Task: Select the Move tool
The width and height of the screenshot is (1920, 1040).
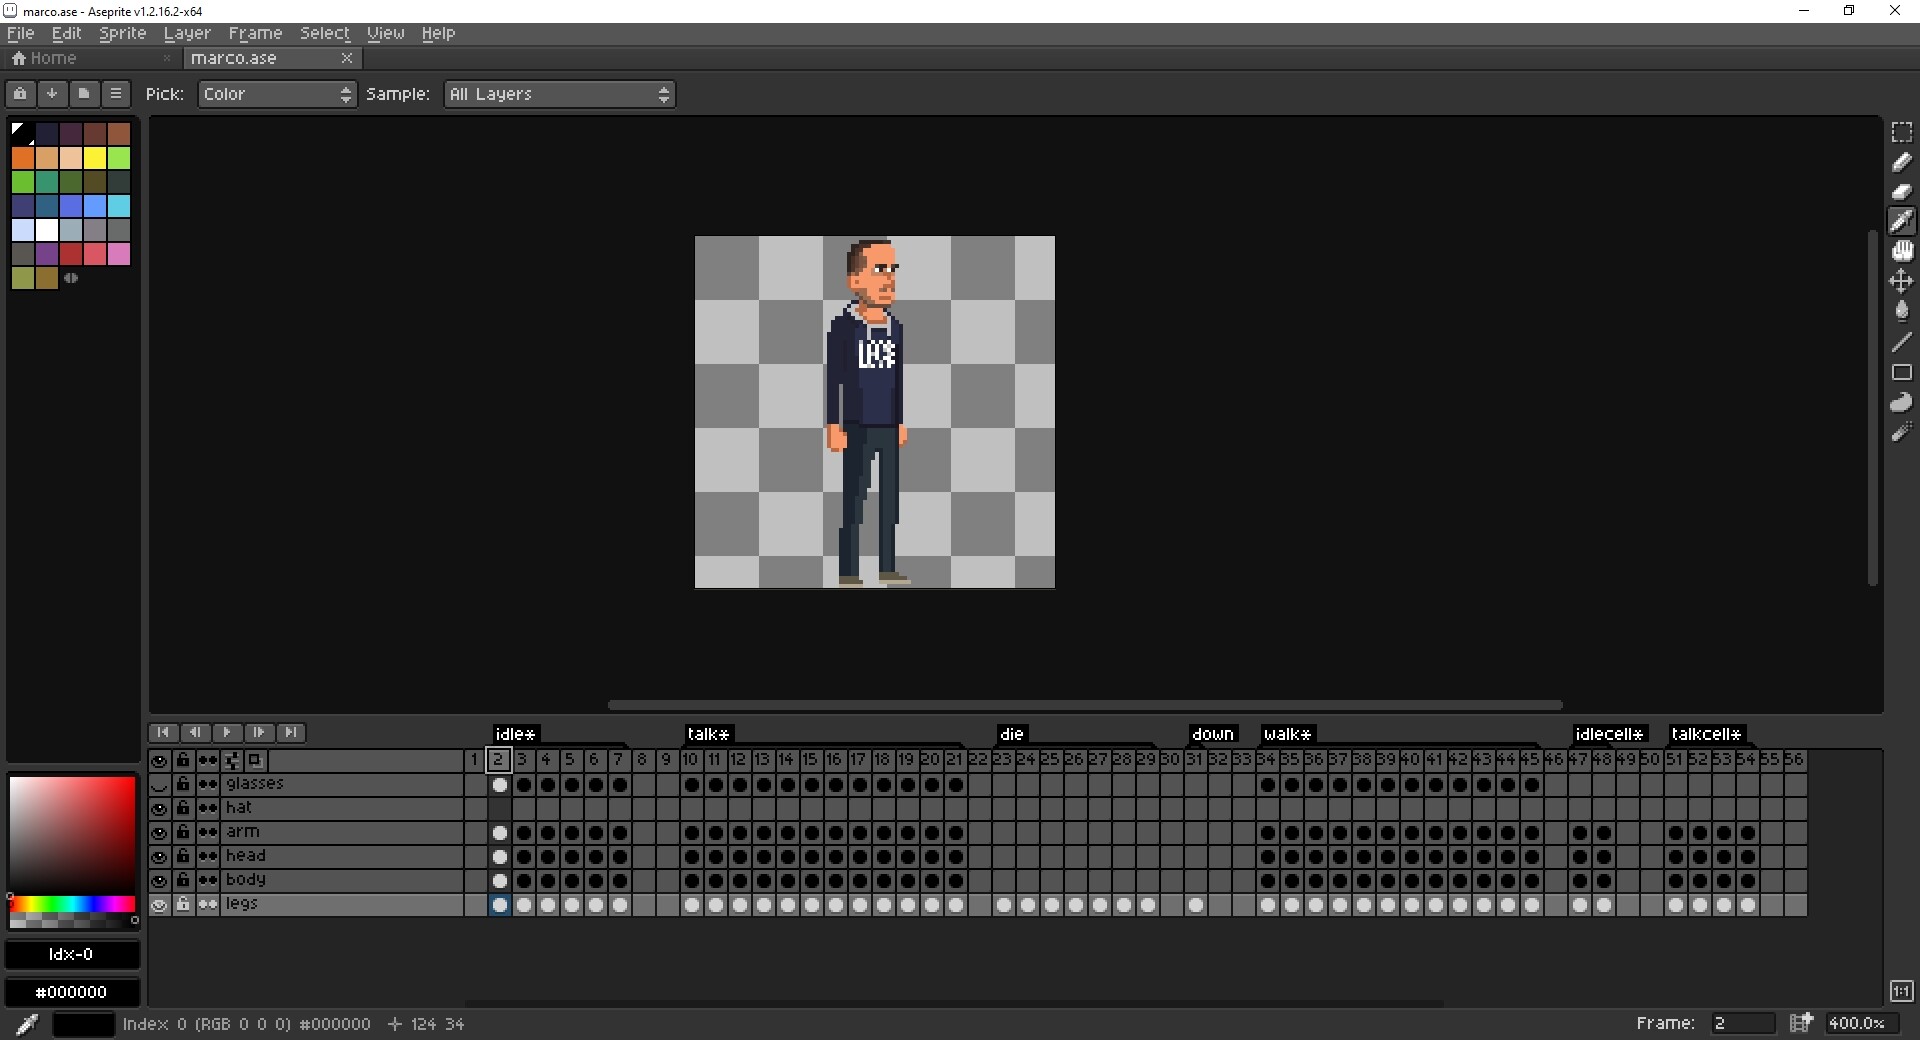Action: 1901,281
